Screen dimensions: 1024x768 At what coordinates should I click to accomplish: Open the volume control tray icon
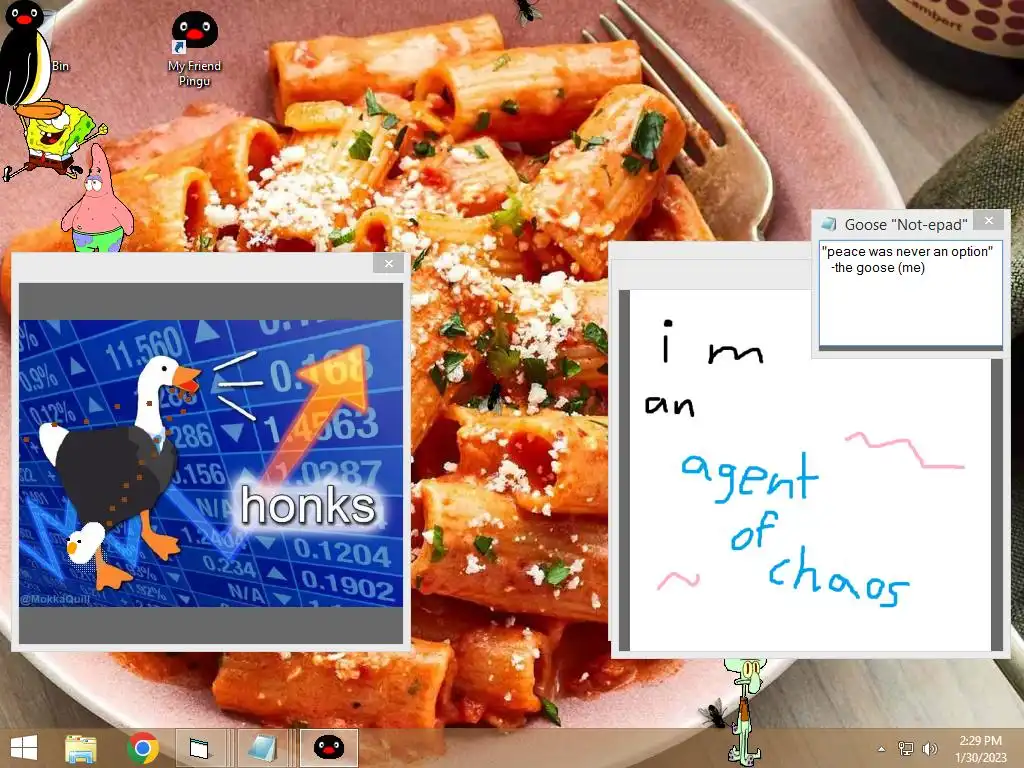click(929, 749)
